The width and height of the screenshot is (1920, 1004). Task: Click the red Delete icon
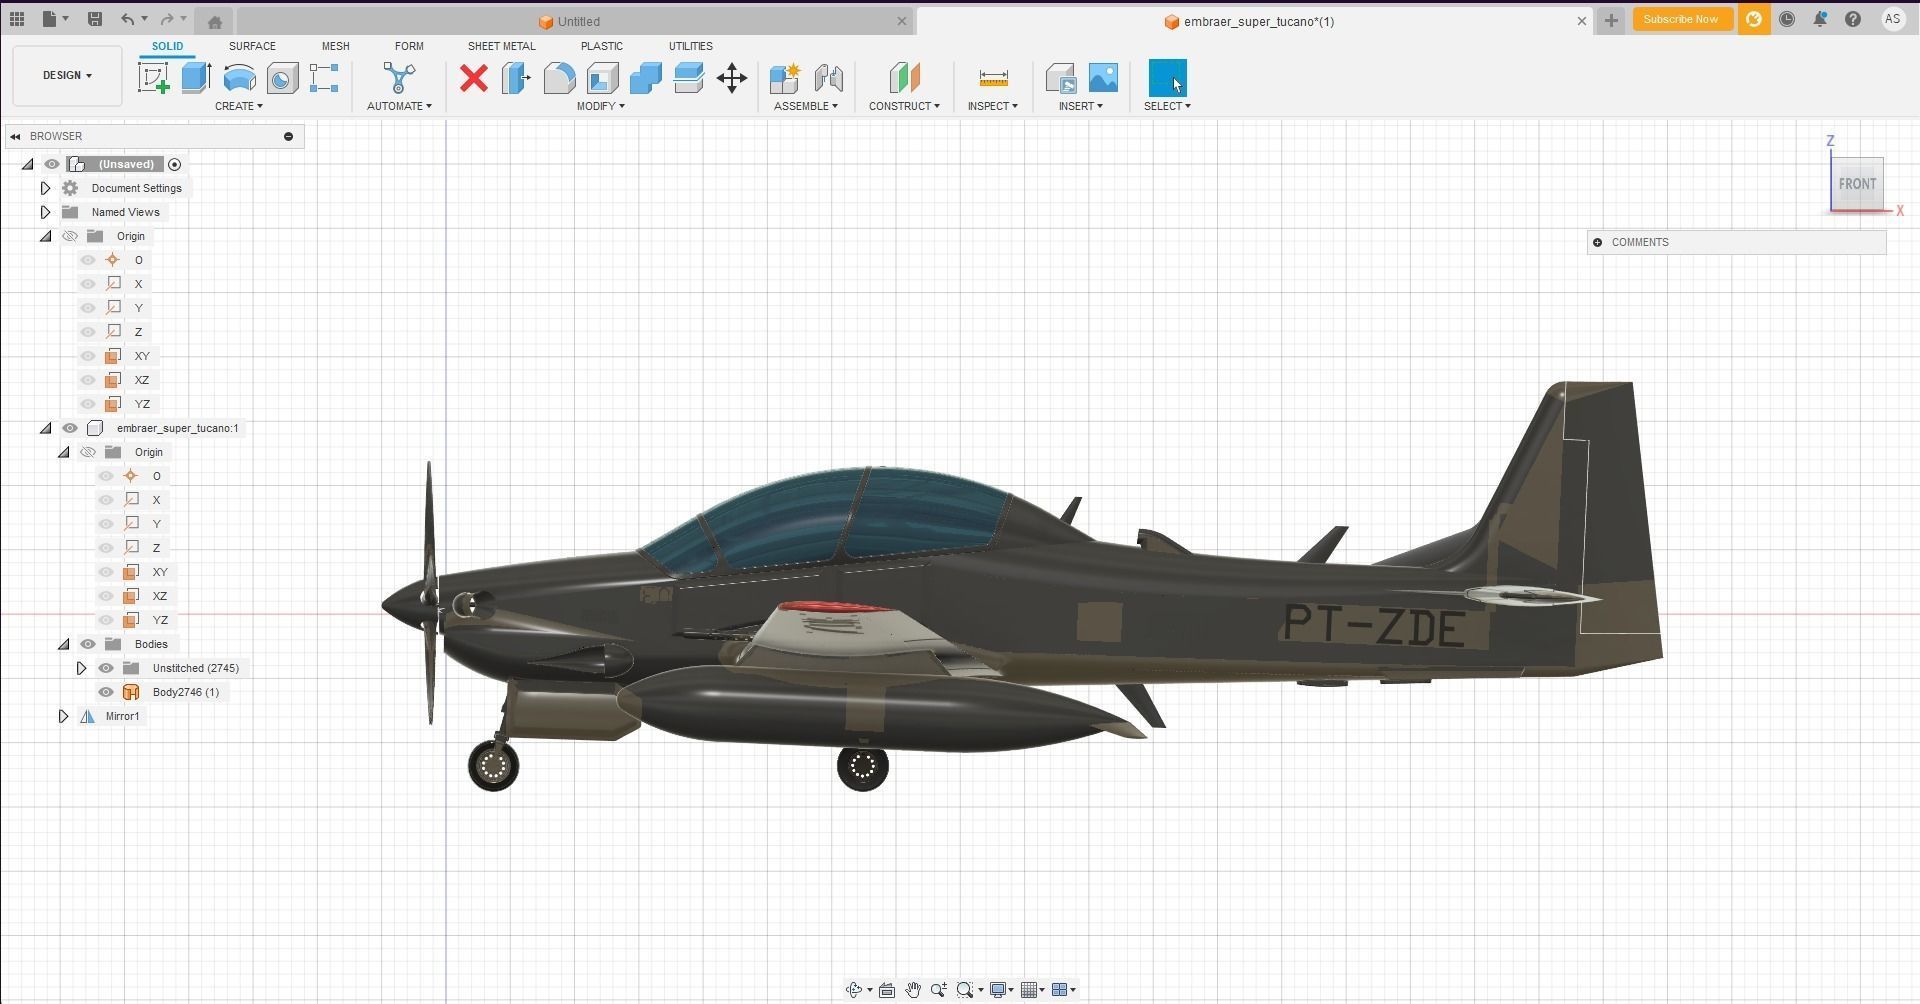(x=474, y=78)
